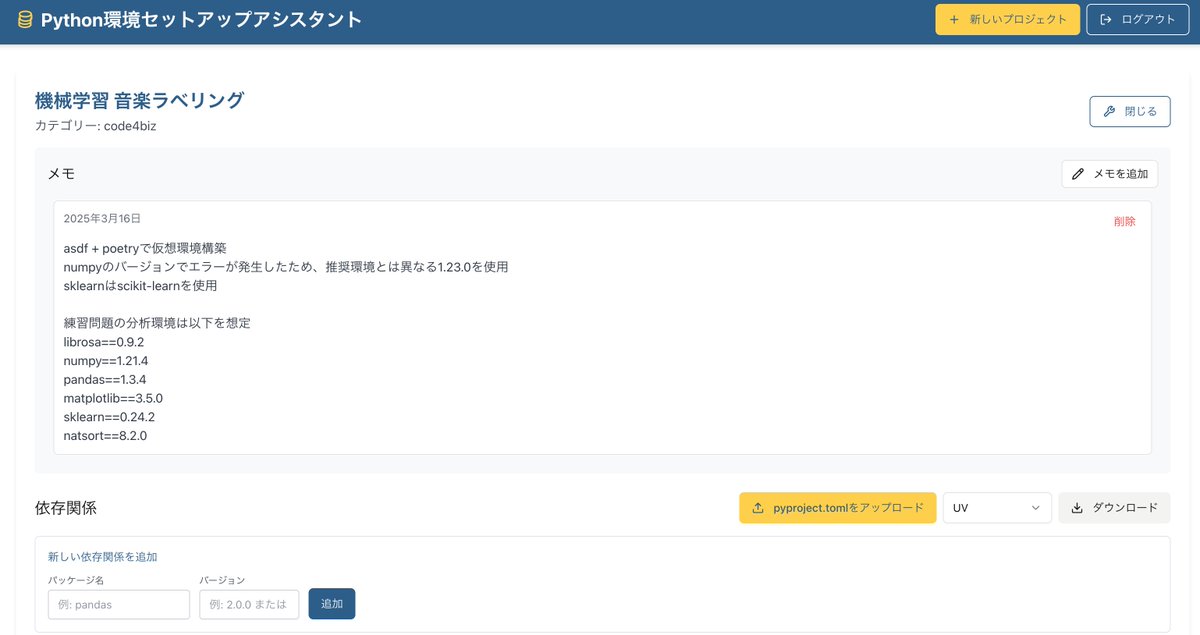Delete the memo via 削除 link
The height and width of the screenshot is (635, 1200).
[1124, 221]
